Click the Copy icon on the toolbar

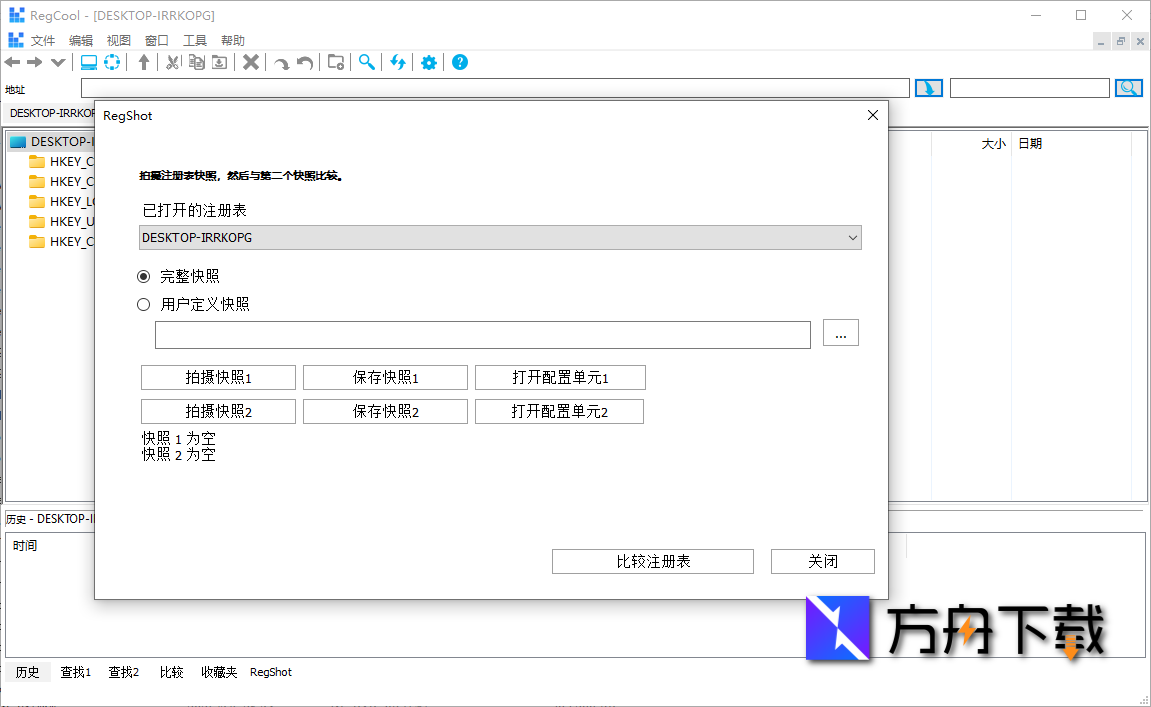[196, 62]
